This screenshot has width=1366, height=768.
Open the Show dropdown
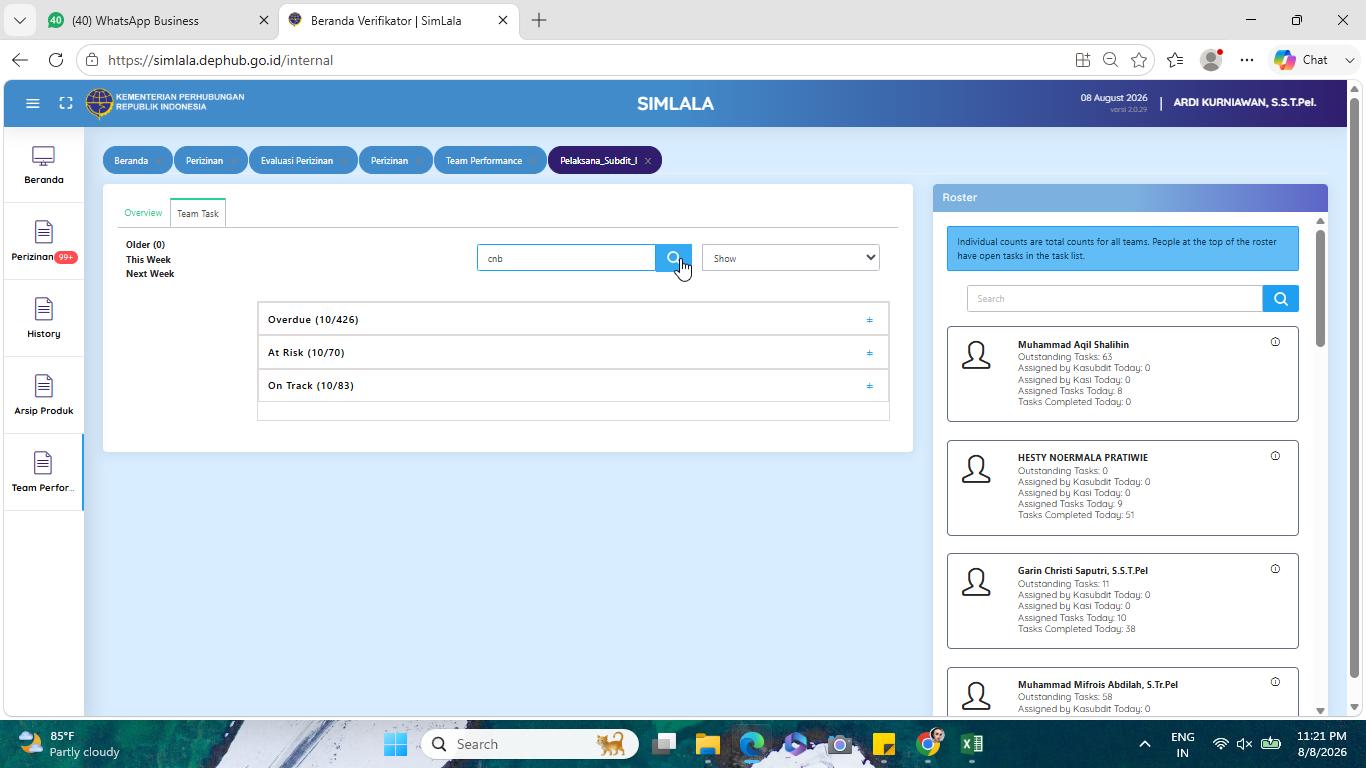click(x=790, y=258)
